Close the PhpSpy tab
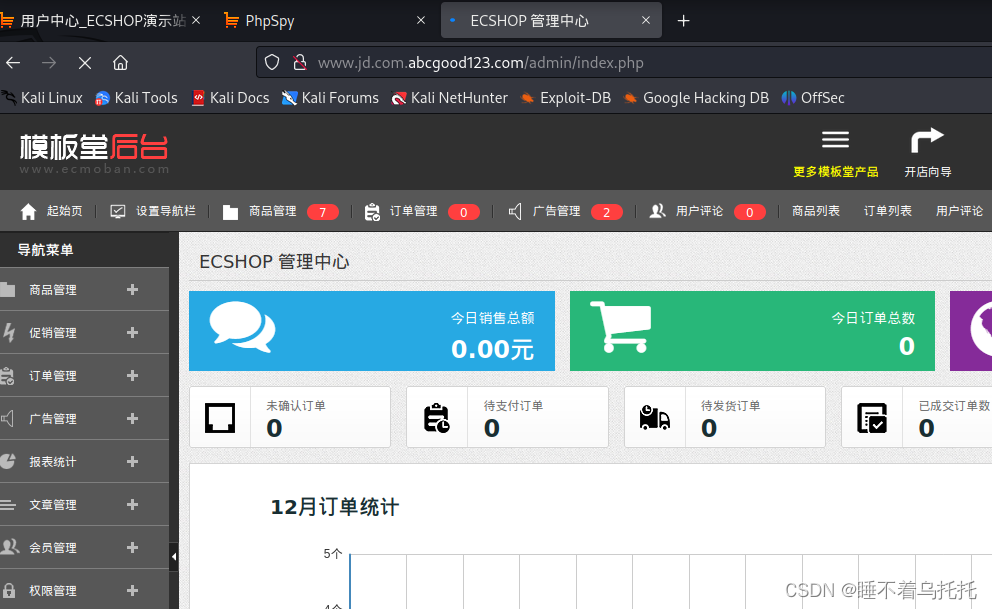Image resolution: width=992 pixels, height=609 pixels. pyautogui.click(x=421, y=21)
